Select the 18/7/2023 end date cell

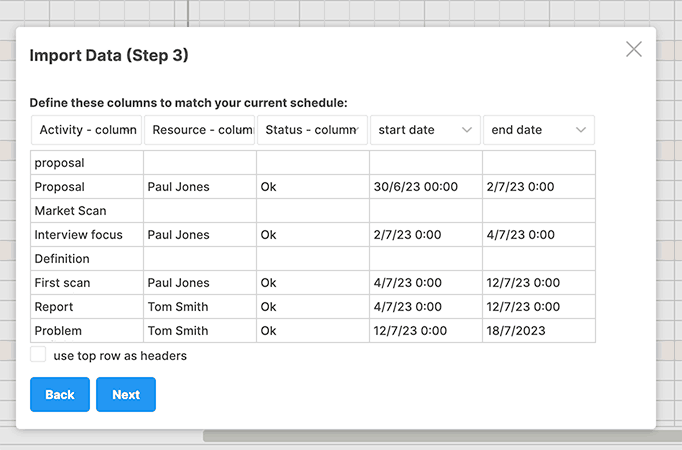[x=539, y=330]
